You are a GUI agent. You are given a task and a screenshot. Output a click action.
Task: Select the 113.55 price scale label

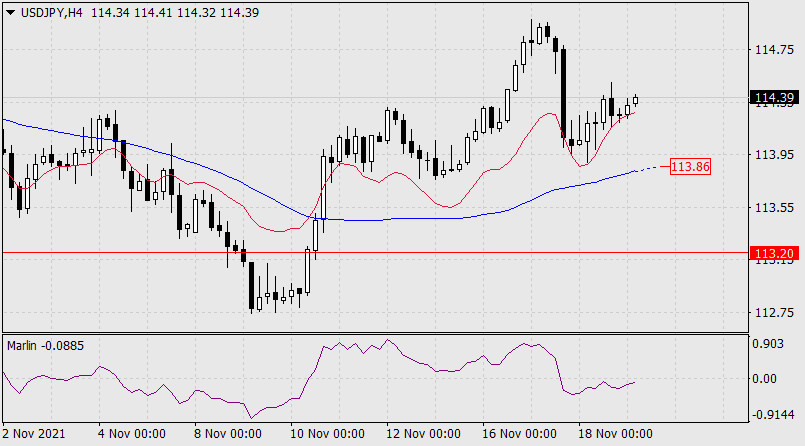774,208
